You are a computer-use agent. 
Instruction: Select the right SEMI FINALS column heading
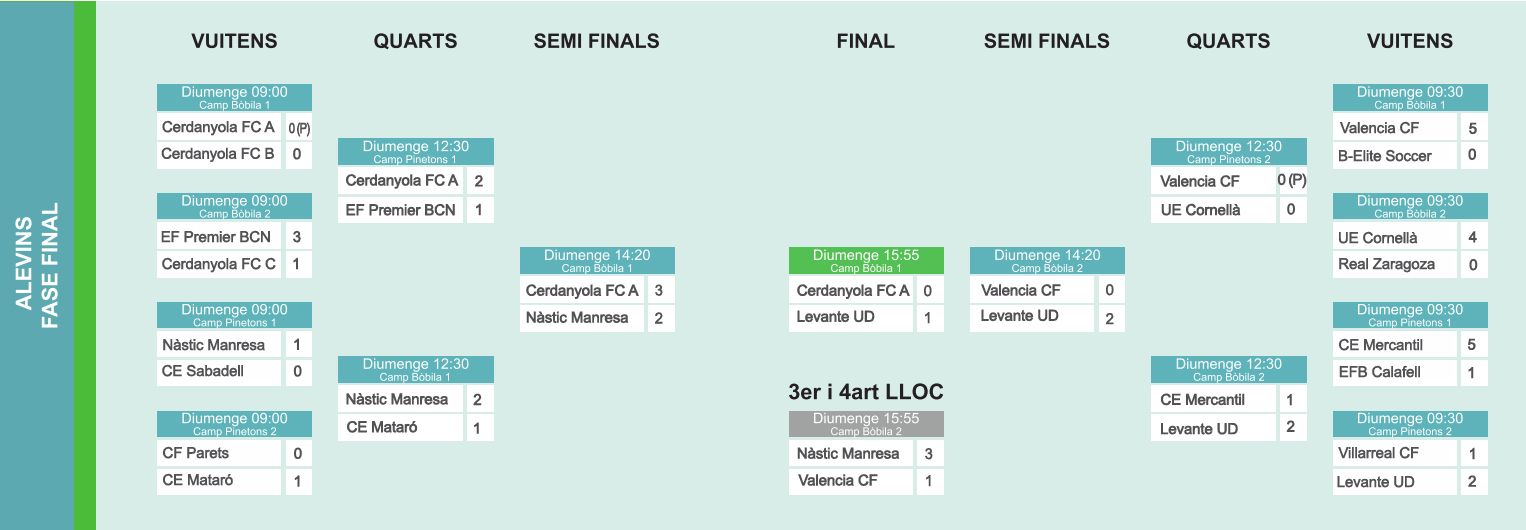pyautogui.click(x=1047, y=41)
